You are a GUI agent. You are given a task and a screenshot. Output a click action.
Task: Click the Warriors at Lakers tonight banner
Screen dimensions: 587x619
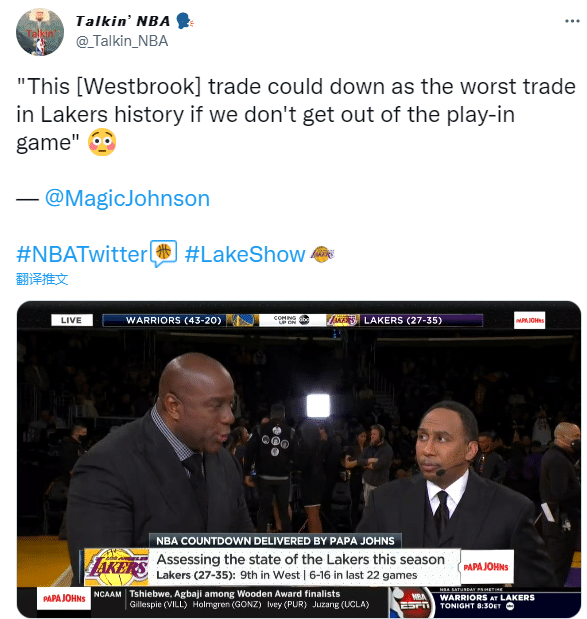tap(487, 602)
